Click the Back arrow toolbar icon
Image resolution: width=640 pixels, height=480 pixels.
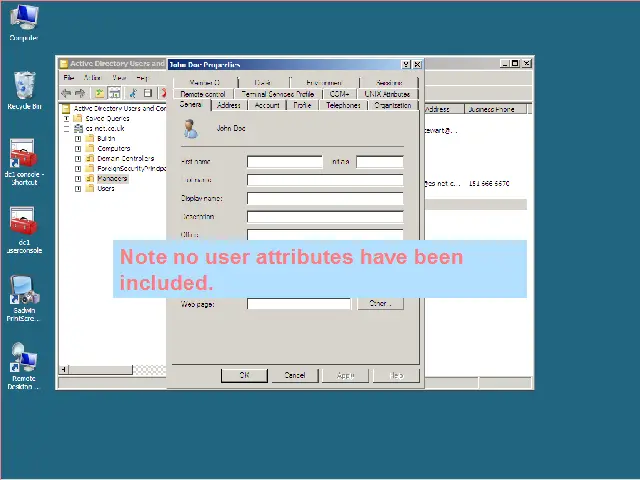(66, 93)
